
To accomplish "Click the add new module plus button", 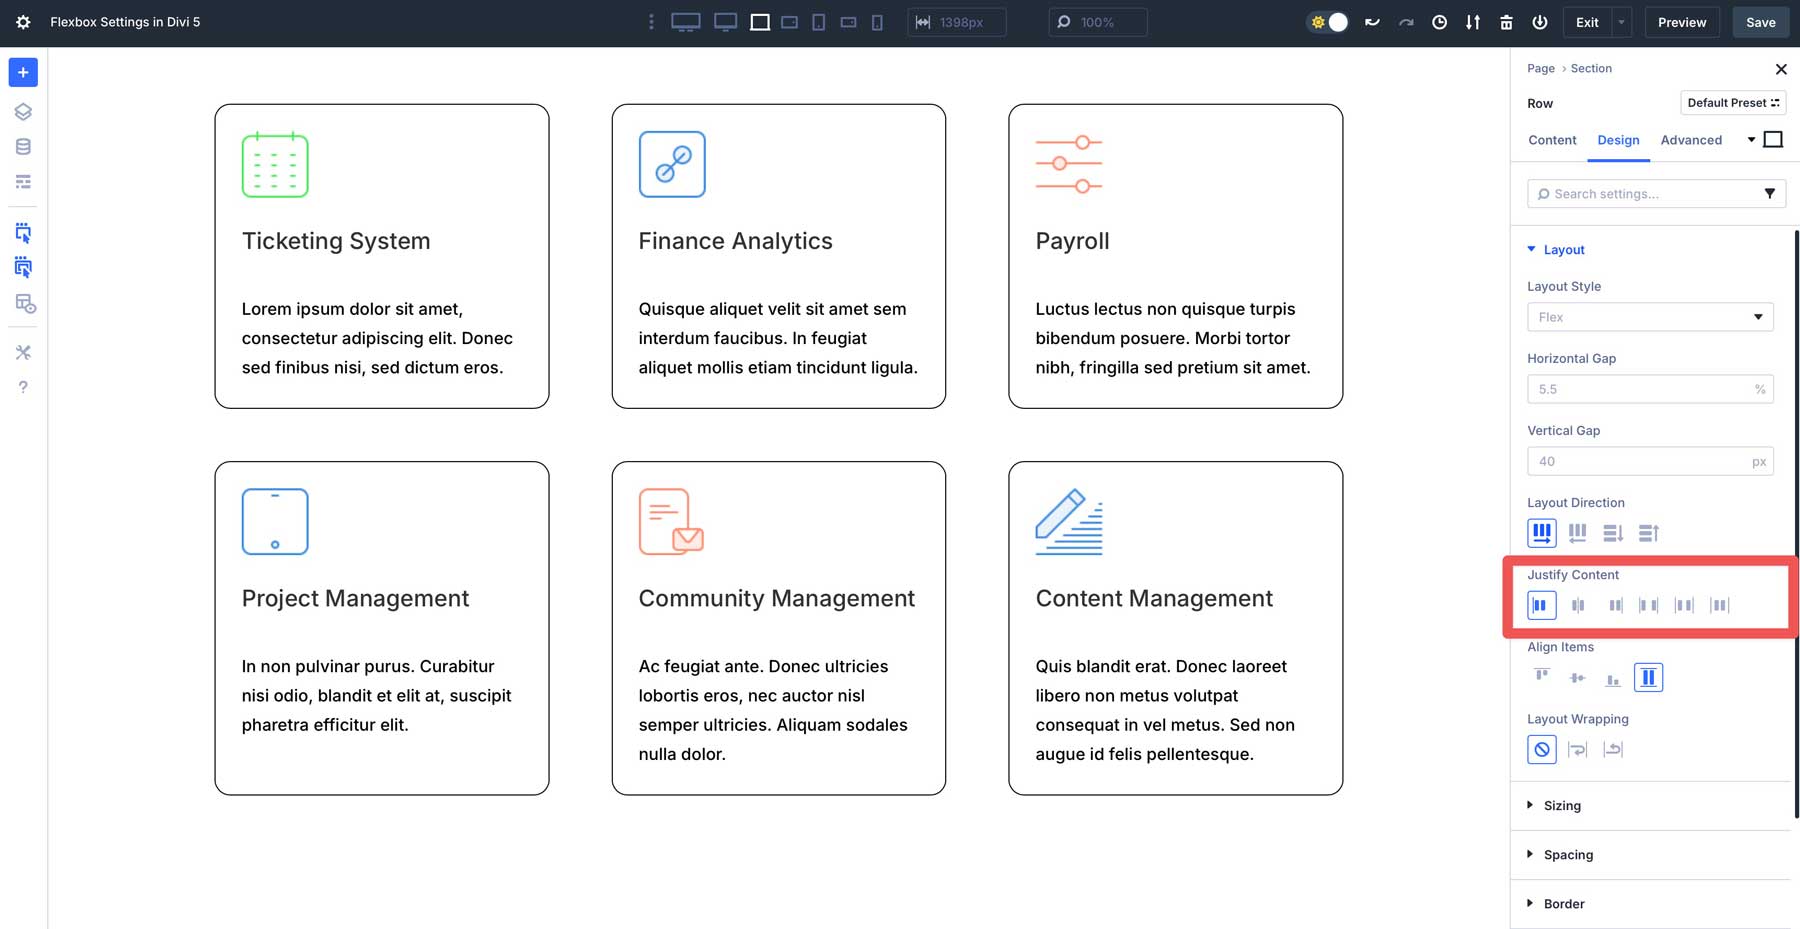I will click(x=23, y=72).
